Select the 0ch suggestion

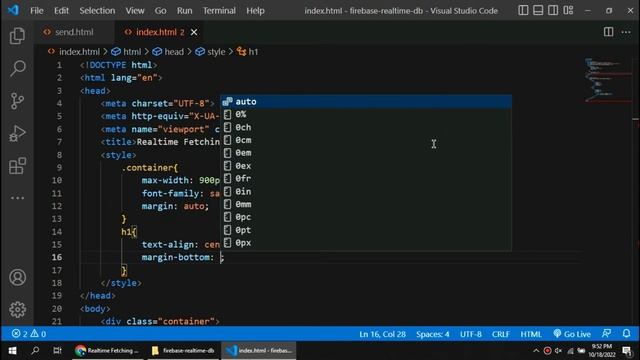pos(366,127)
